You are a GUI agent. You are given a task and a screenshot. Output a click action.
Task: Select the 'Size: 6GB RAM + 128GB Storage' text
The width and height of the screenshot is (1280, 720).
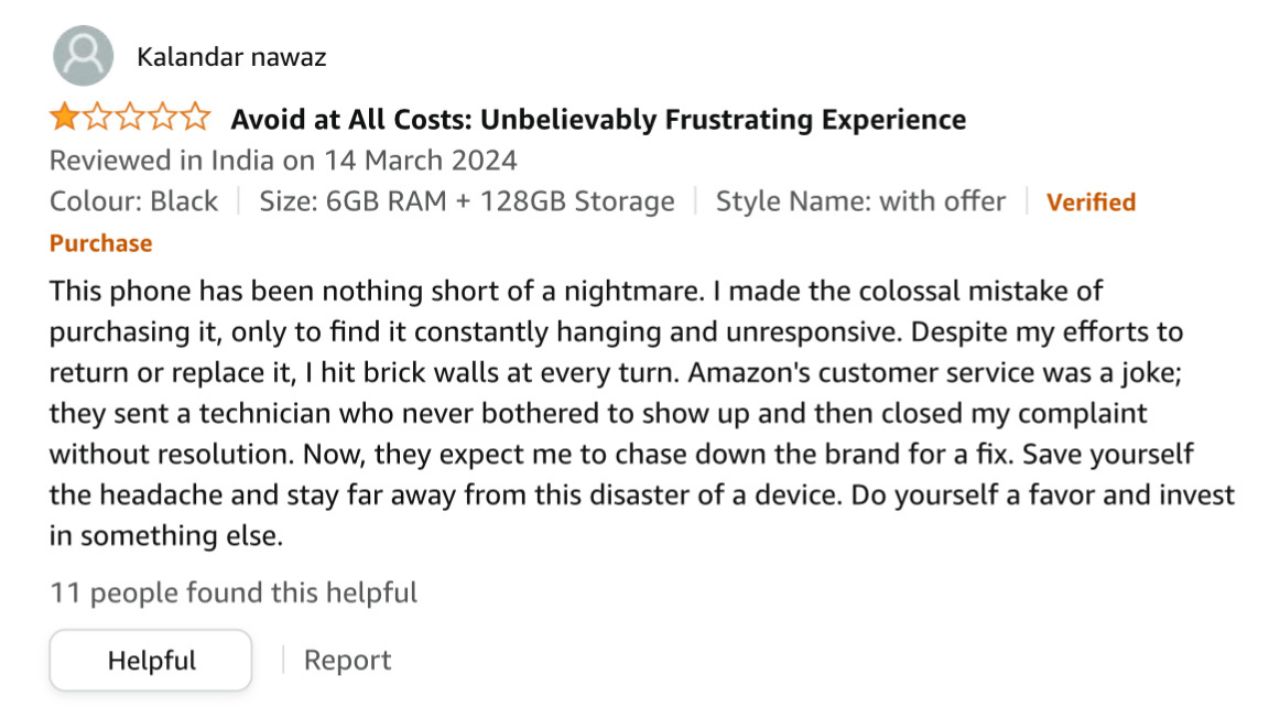(467, 202)
